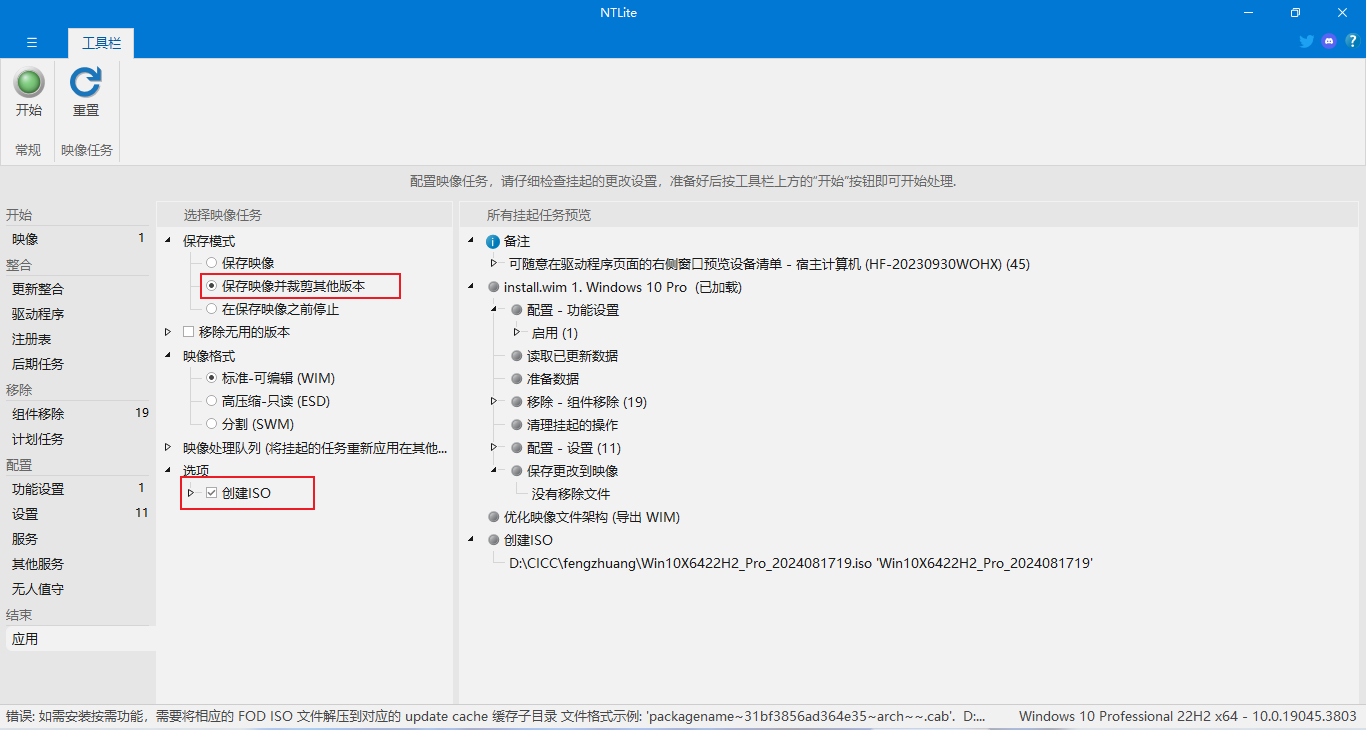Expand 移除 - 组件移除 (19) node
This screenshot has height=730, width=1366.
(494, 402)
